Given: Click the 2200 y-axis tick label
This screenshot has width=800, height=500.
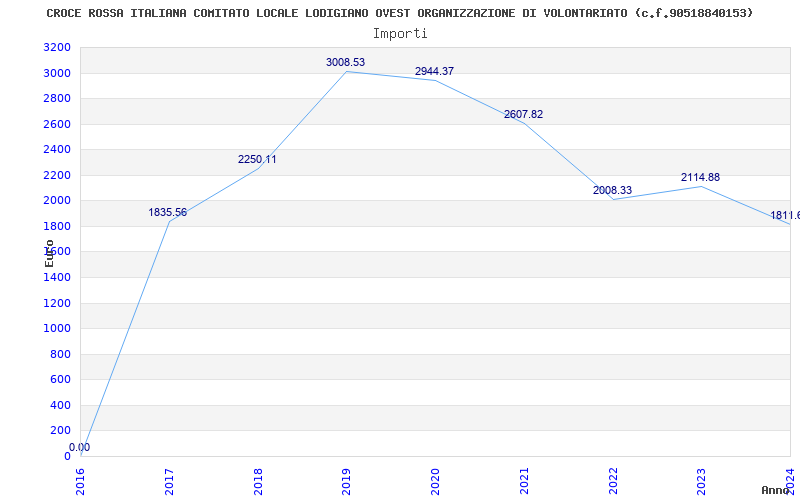Looking at the screenshot, I should 57,176.
